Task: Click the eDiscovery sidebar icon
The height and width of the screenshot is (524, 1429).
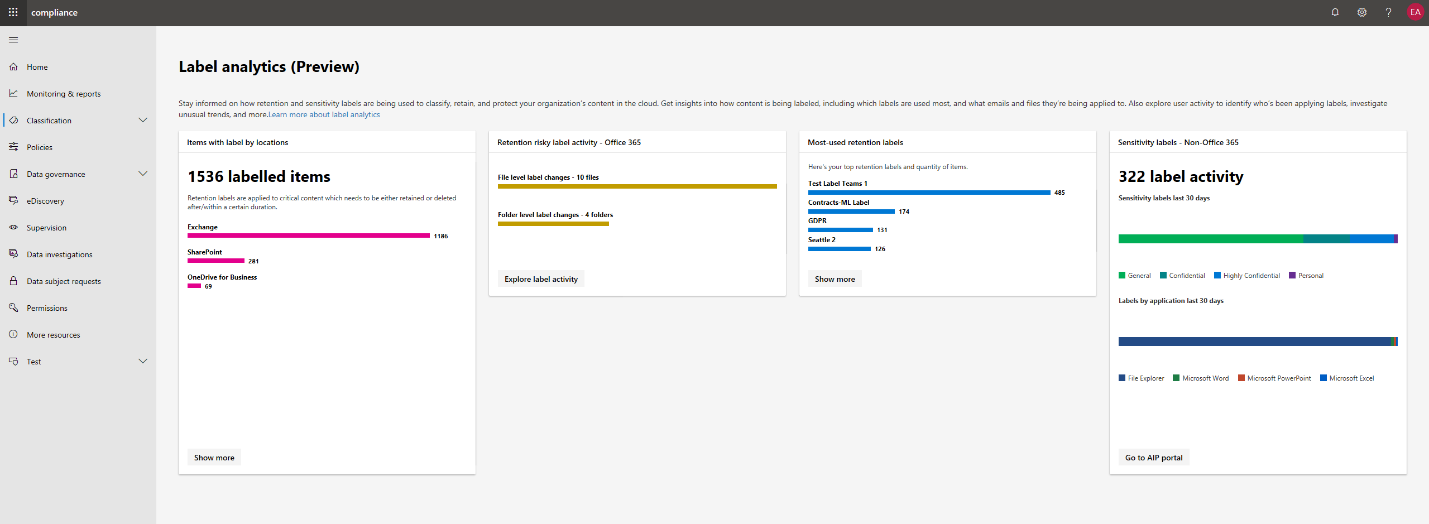Action: [14, 201]
